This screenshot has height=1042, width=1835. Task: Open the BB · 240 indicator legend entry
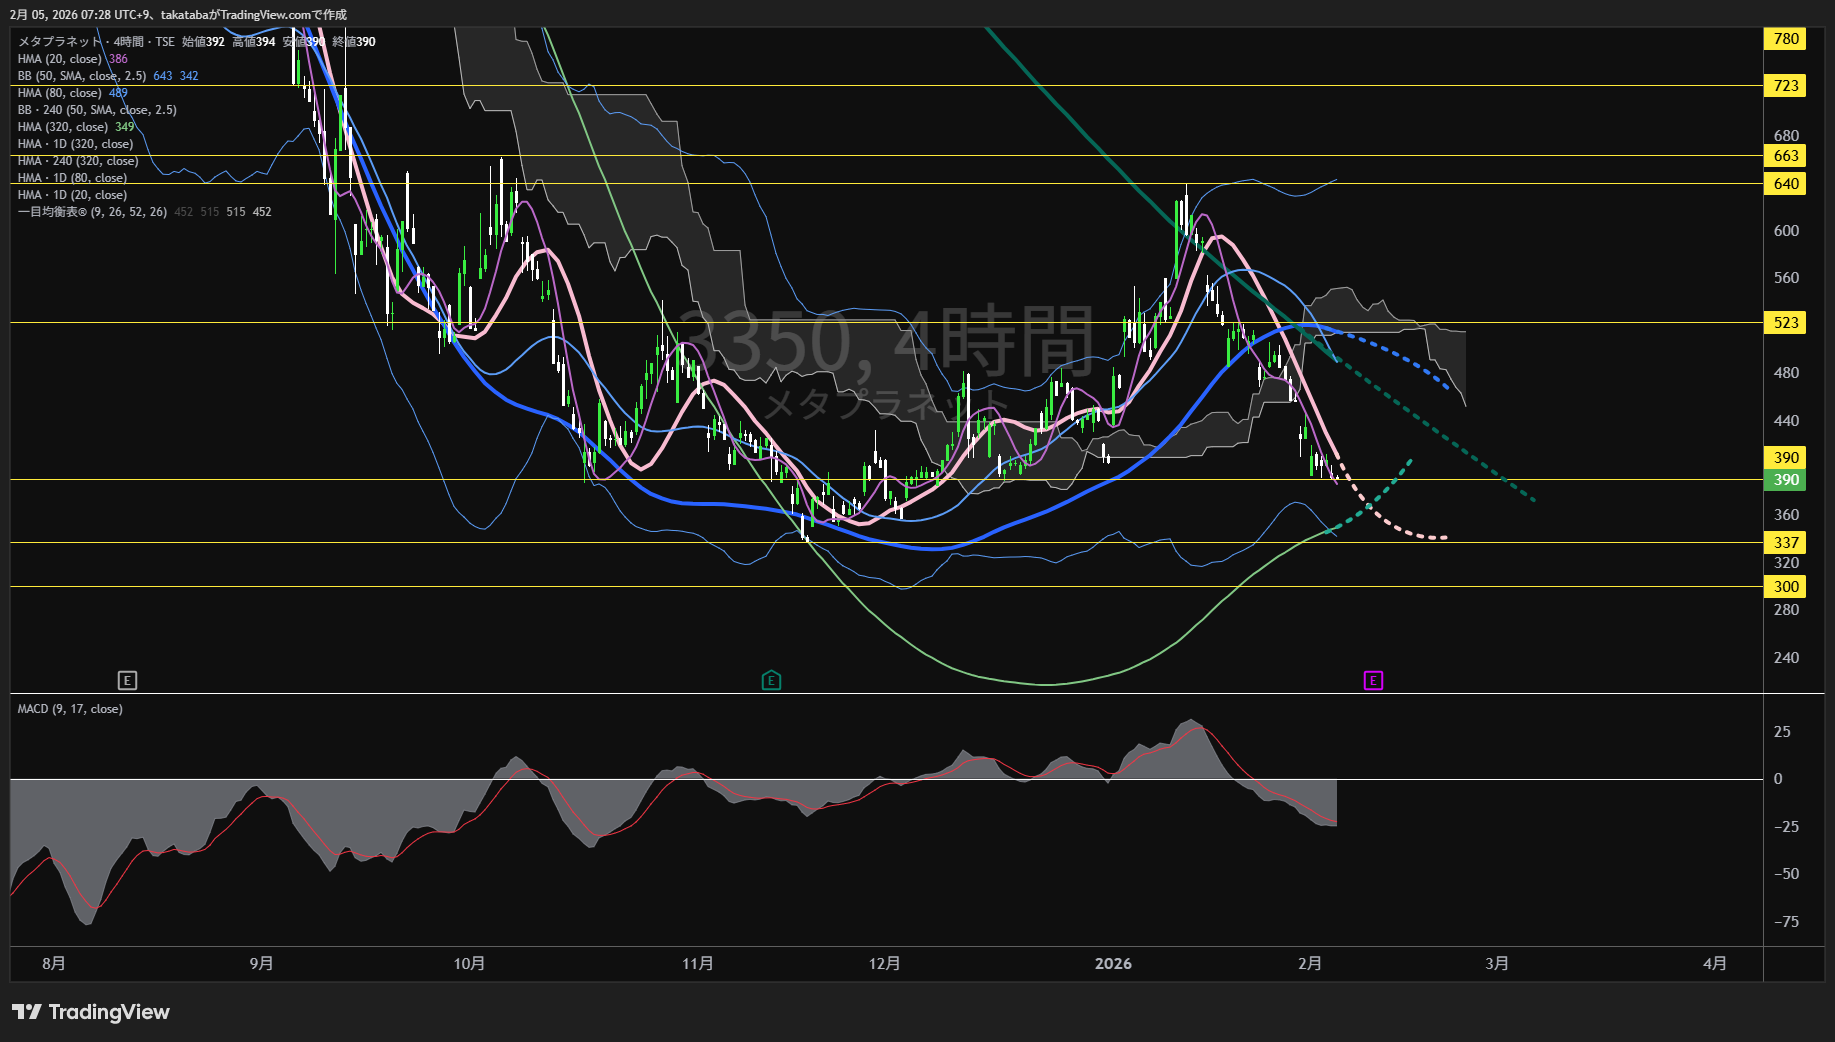click(x=97, y=110)
